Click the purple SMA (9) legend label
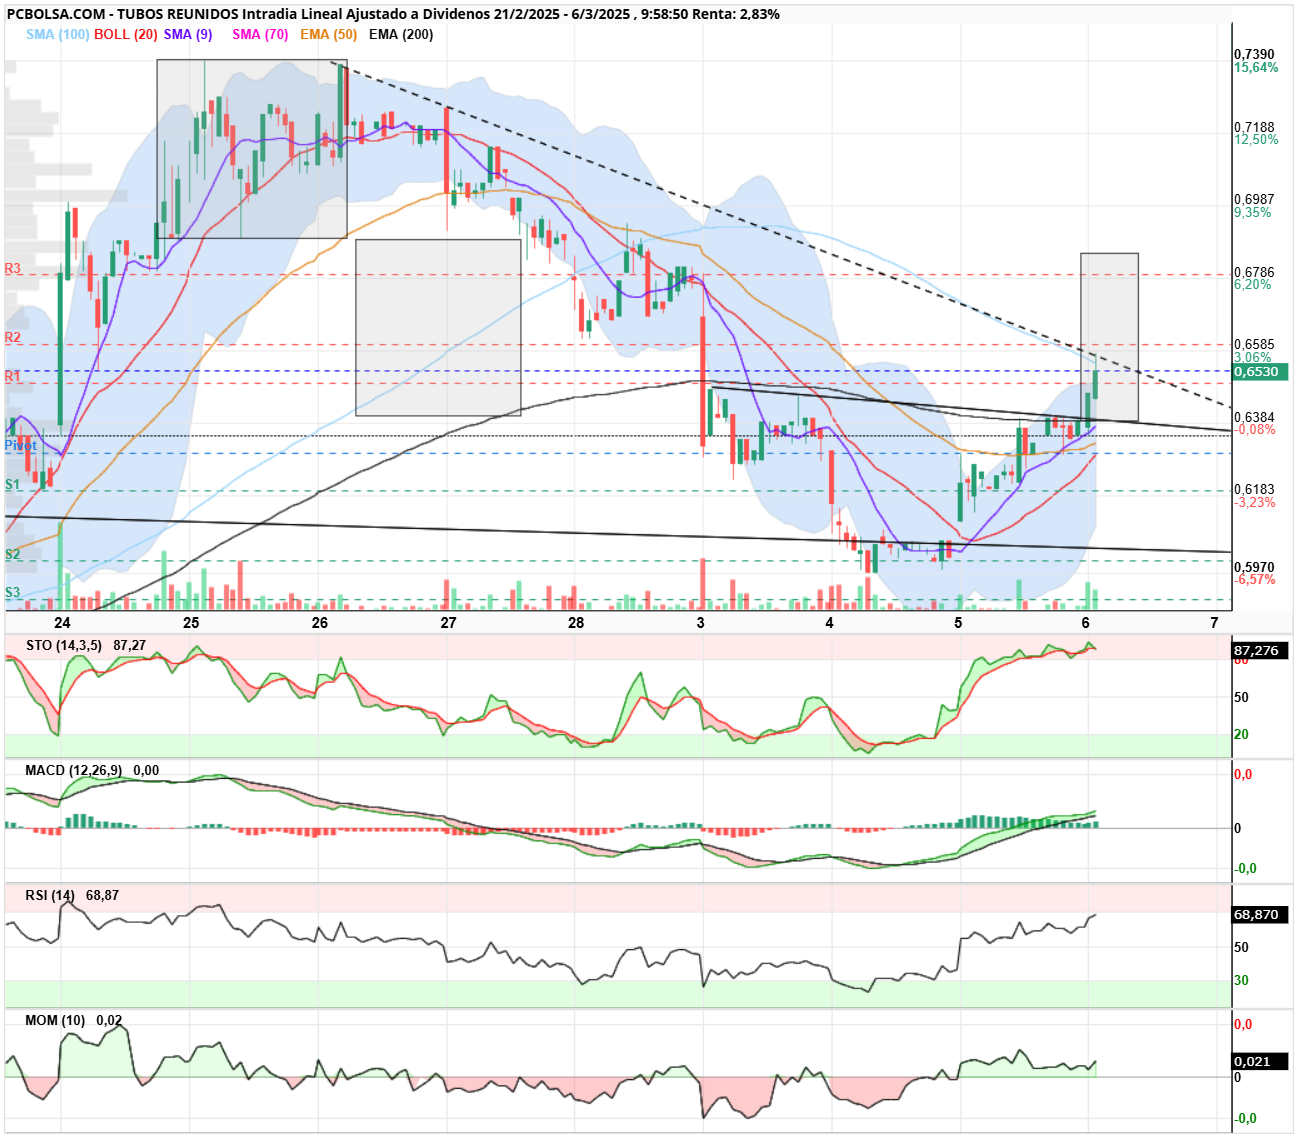The width and height of the screenshot is (1298, 1138). click(188, 34)
